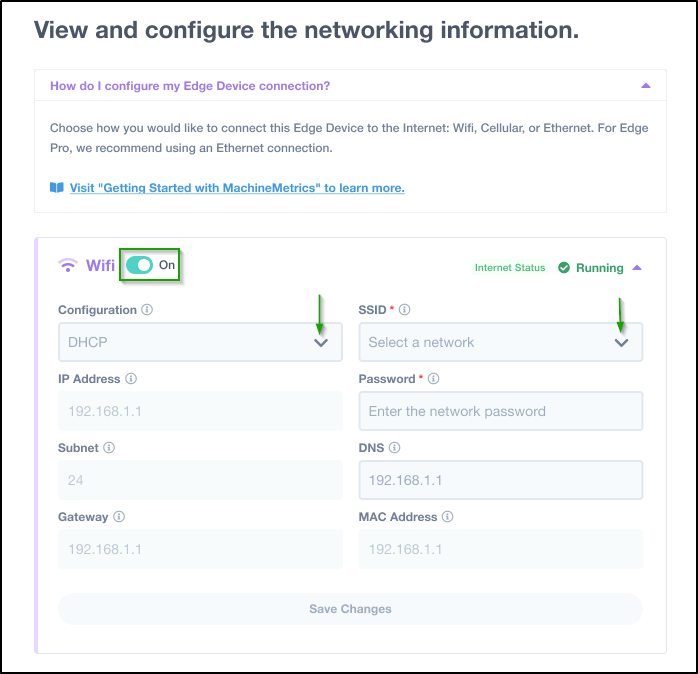698x674 pixels.
Task: Click the Save Changes button
Action: (x=350, y=609)
